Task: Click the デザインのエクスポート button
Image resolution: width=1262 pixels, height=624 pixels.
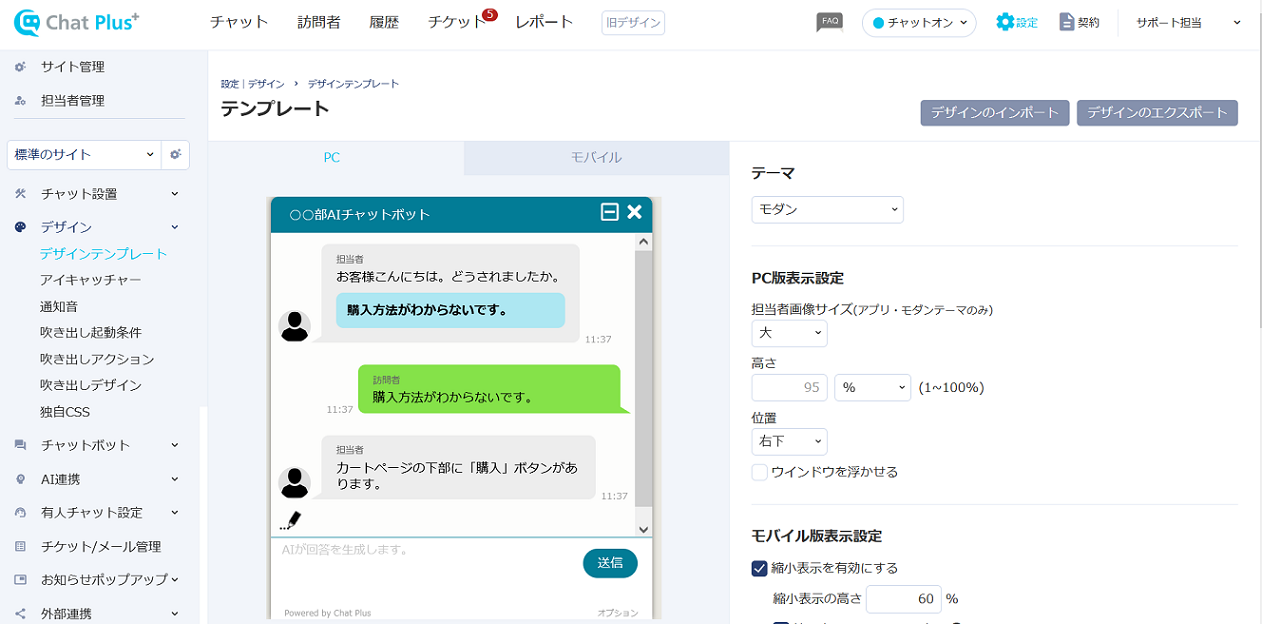Action: point(1157,113)
